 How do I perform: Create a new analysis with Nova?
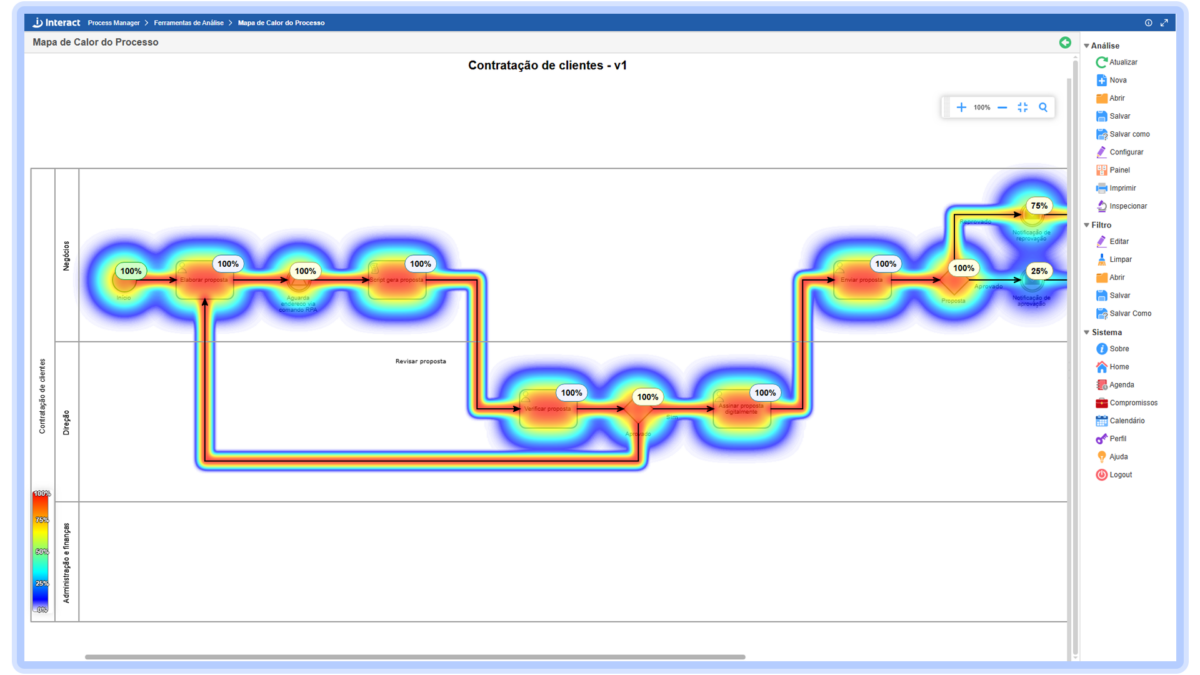[1101, 80]
